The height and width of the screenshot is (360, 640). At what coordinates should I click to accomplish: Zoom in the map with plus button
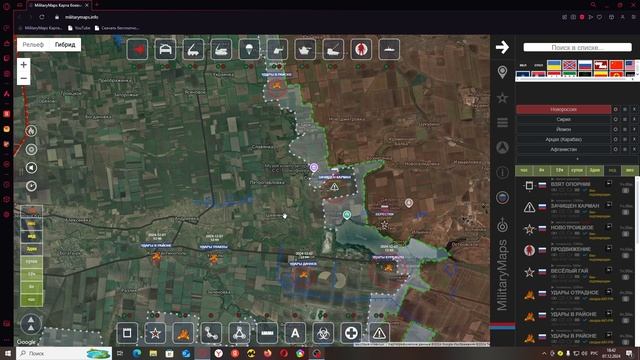click(24, 64)
